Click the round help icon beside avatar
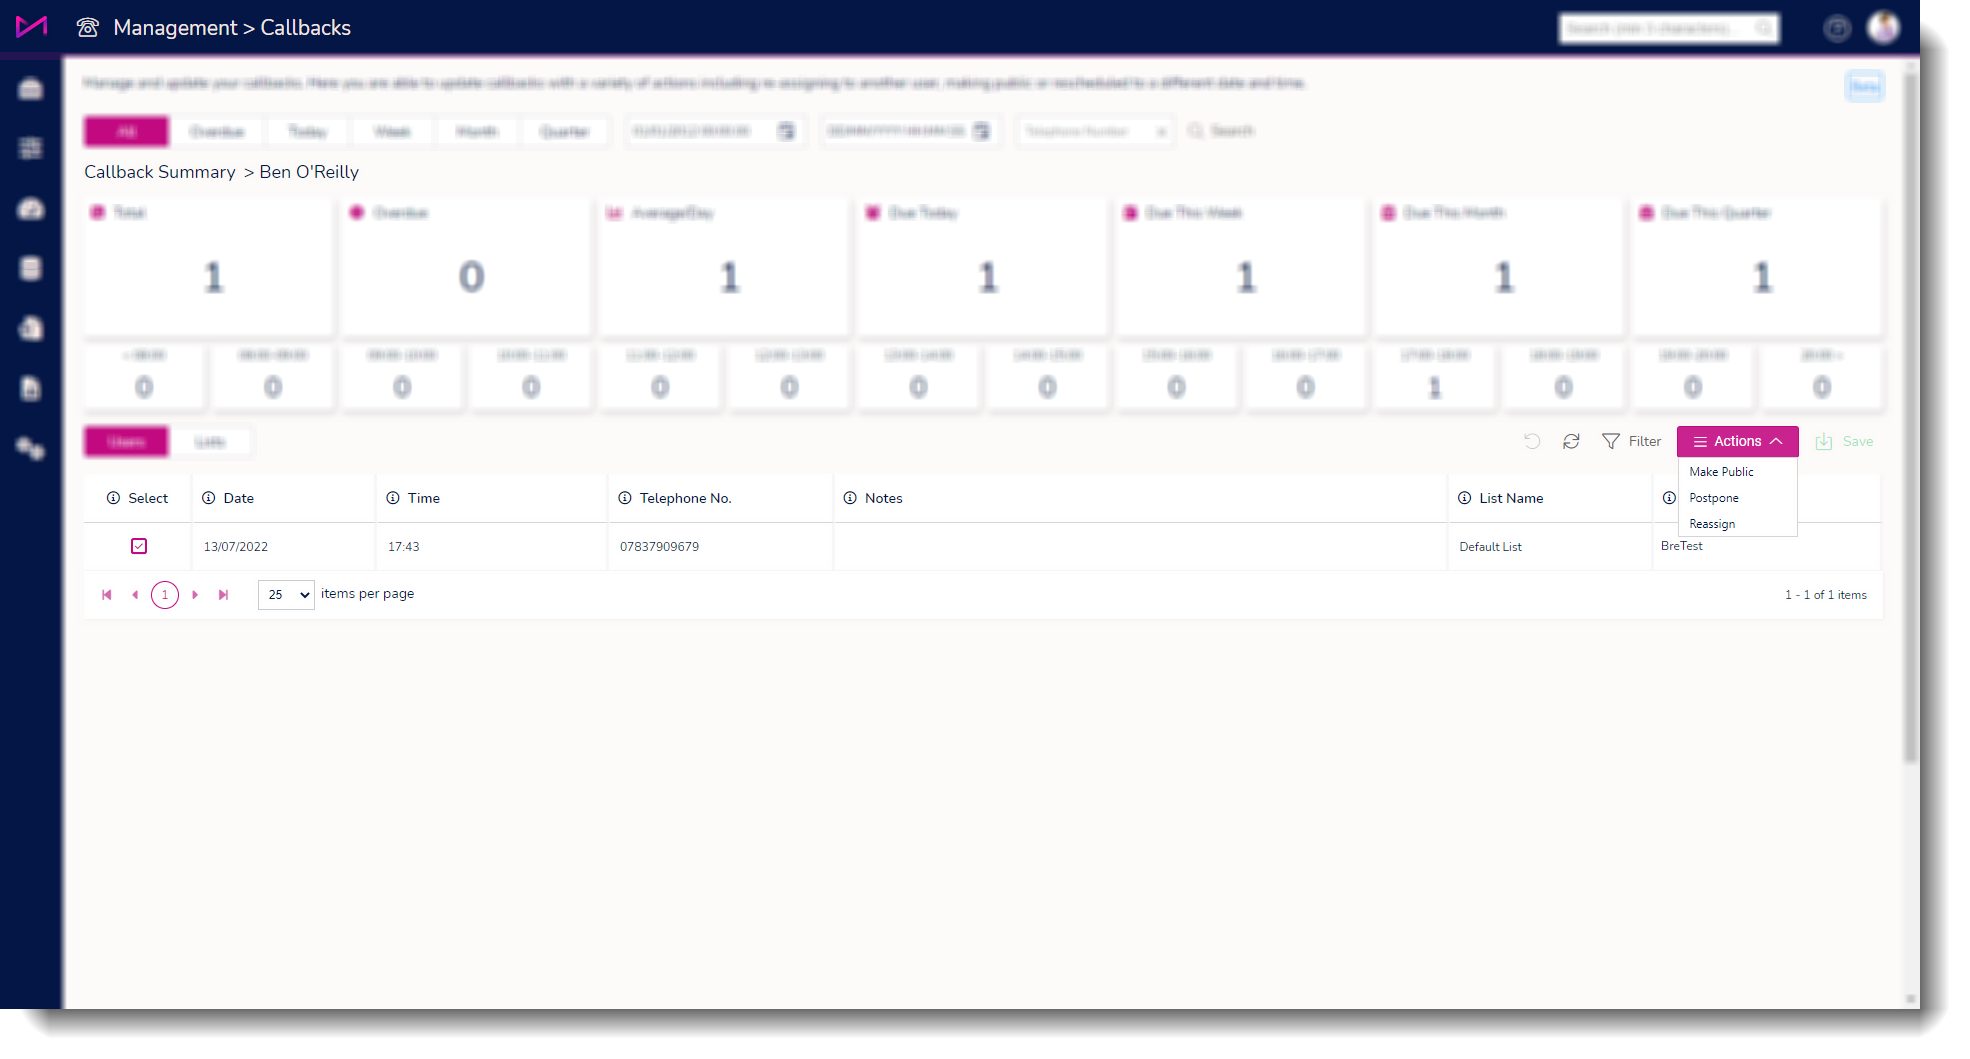The height and width of the screenshot is (1059, 1970). click(1837, 29)
